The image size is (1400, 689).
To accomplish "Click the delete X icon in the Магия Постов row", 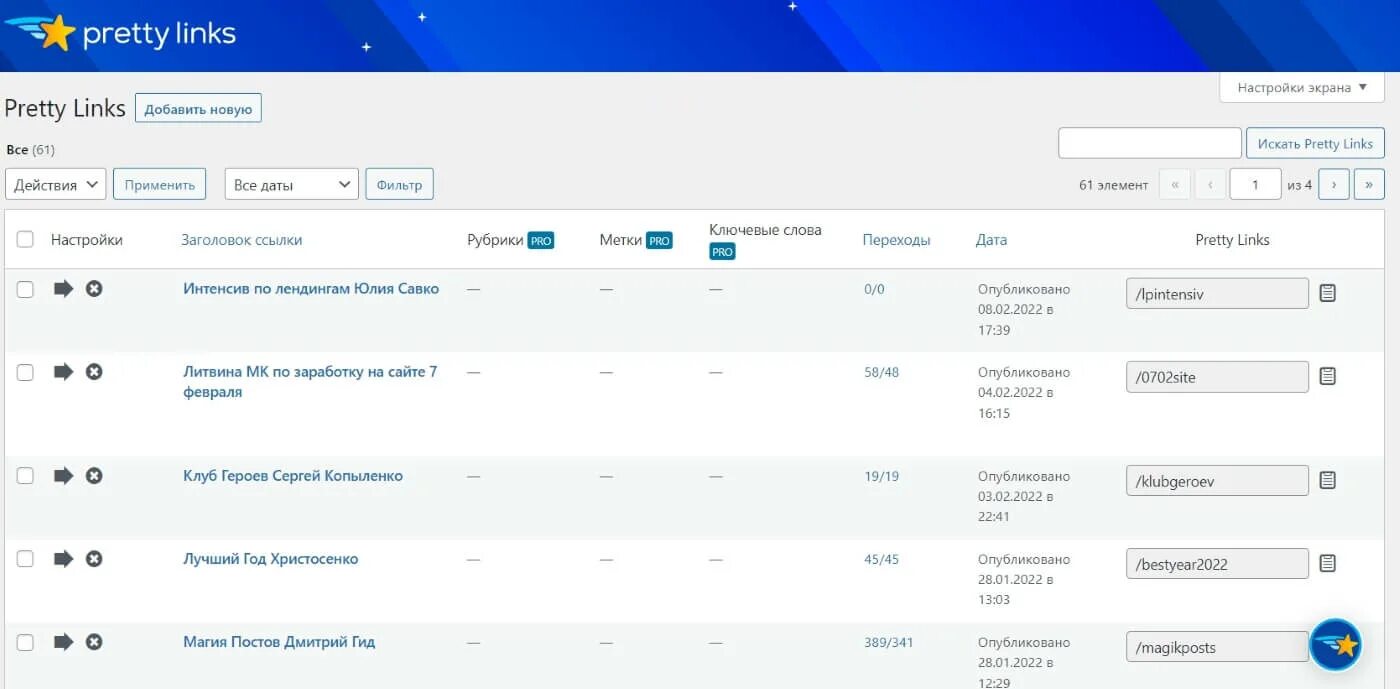I will coord(94,642).
